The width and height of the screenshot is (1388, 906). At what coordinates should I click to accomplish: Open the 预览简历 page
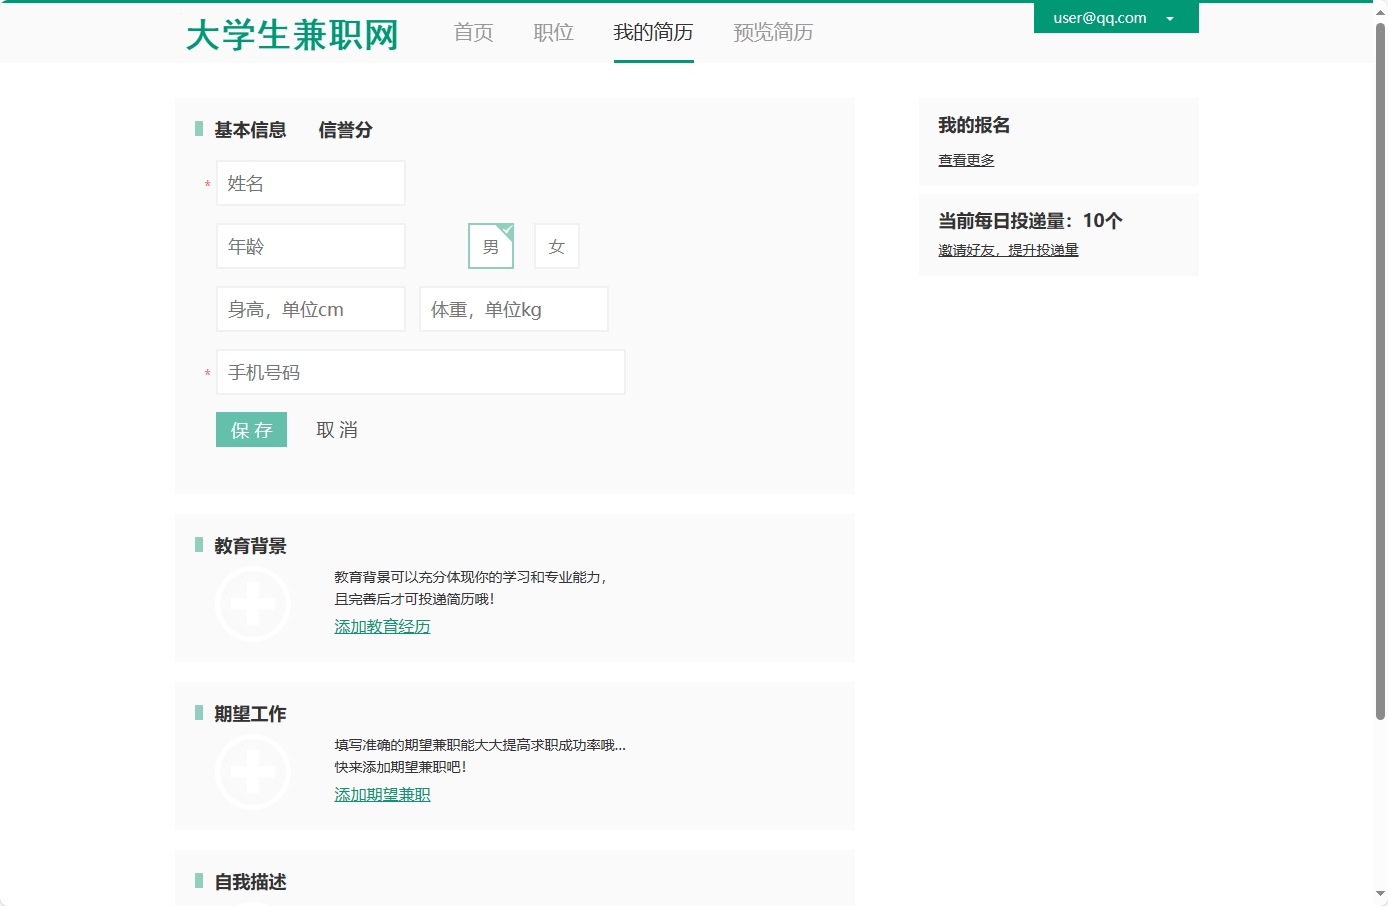(x=772, y=33)
